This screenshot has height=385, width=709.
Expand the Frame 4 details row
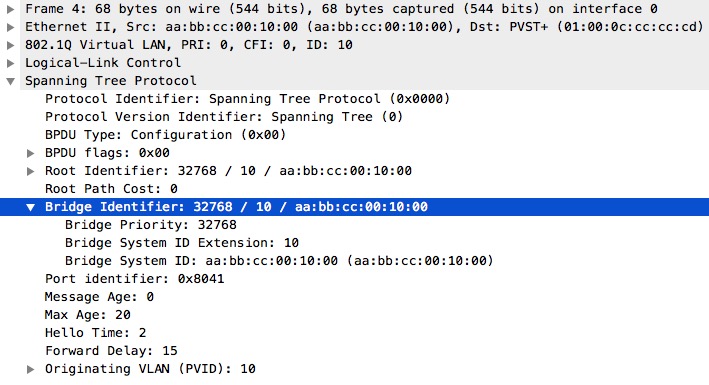(x=10, y=9)
